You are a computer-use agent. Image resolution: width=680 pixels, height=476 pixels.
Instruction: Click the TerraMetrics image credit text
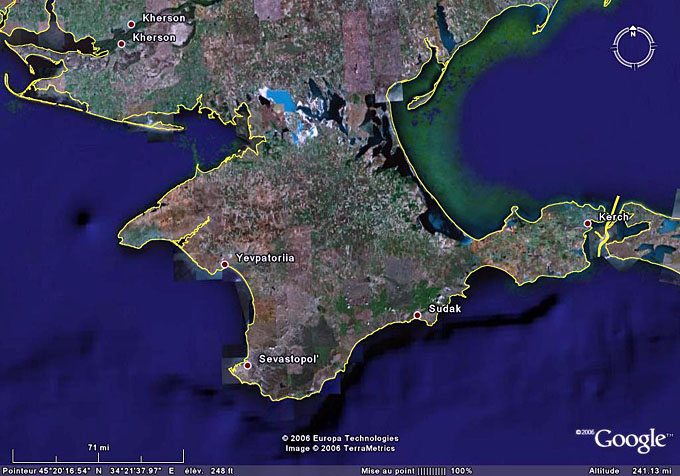340,448
